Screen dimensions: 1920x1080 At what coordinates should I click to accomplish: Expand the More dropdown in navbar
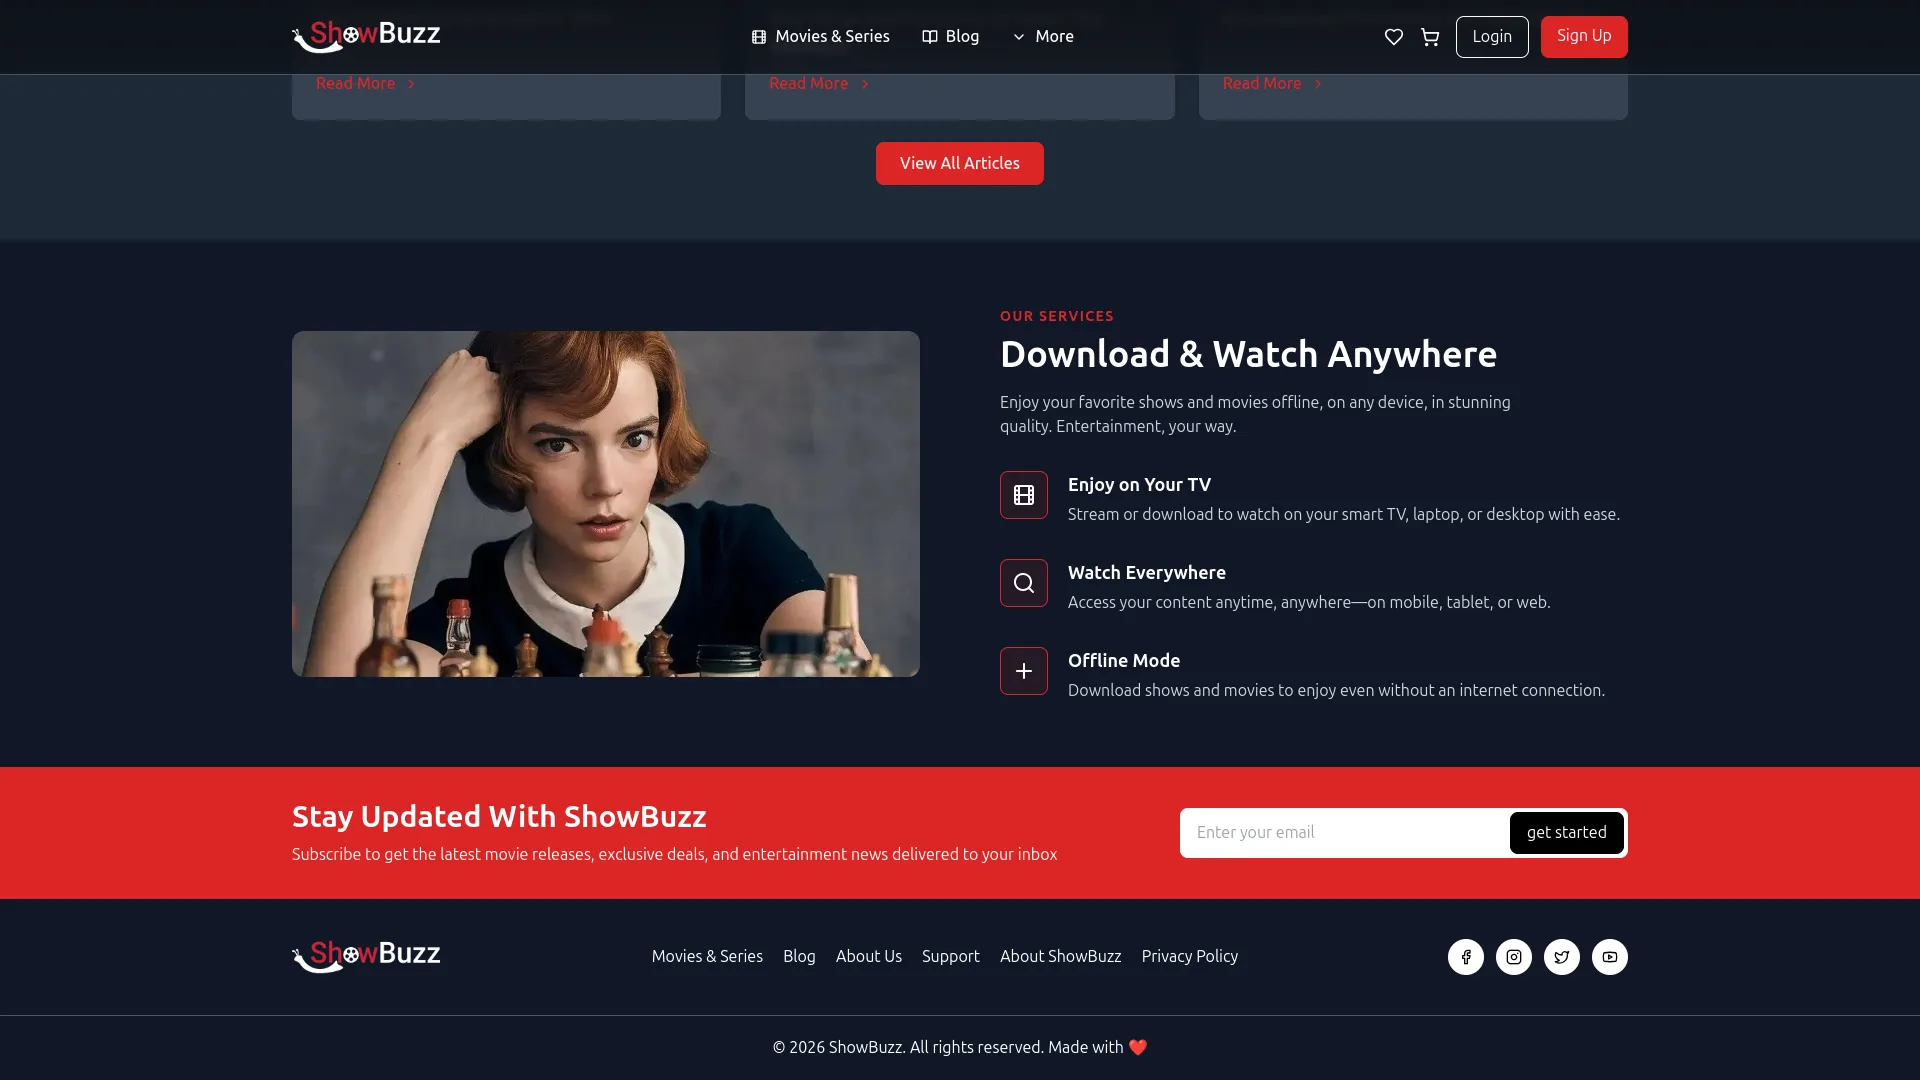click(x=1043, y=37)
